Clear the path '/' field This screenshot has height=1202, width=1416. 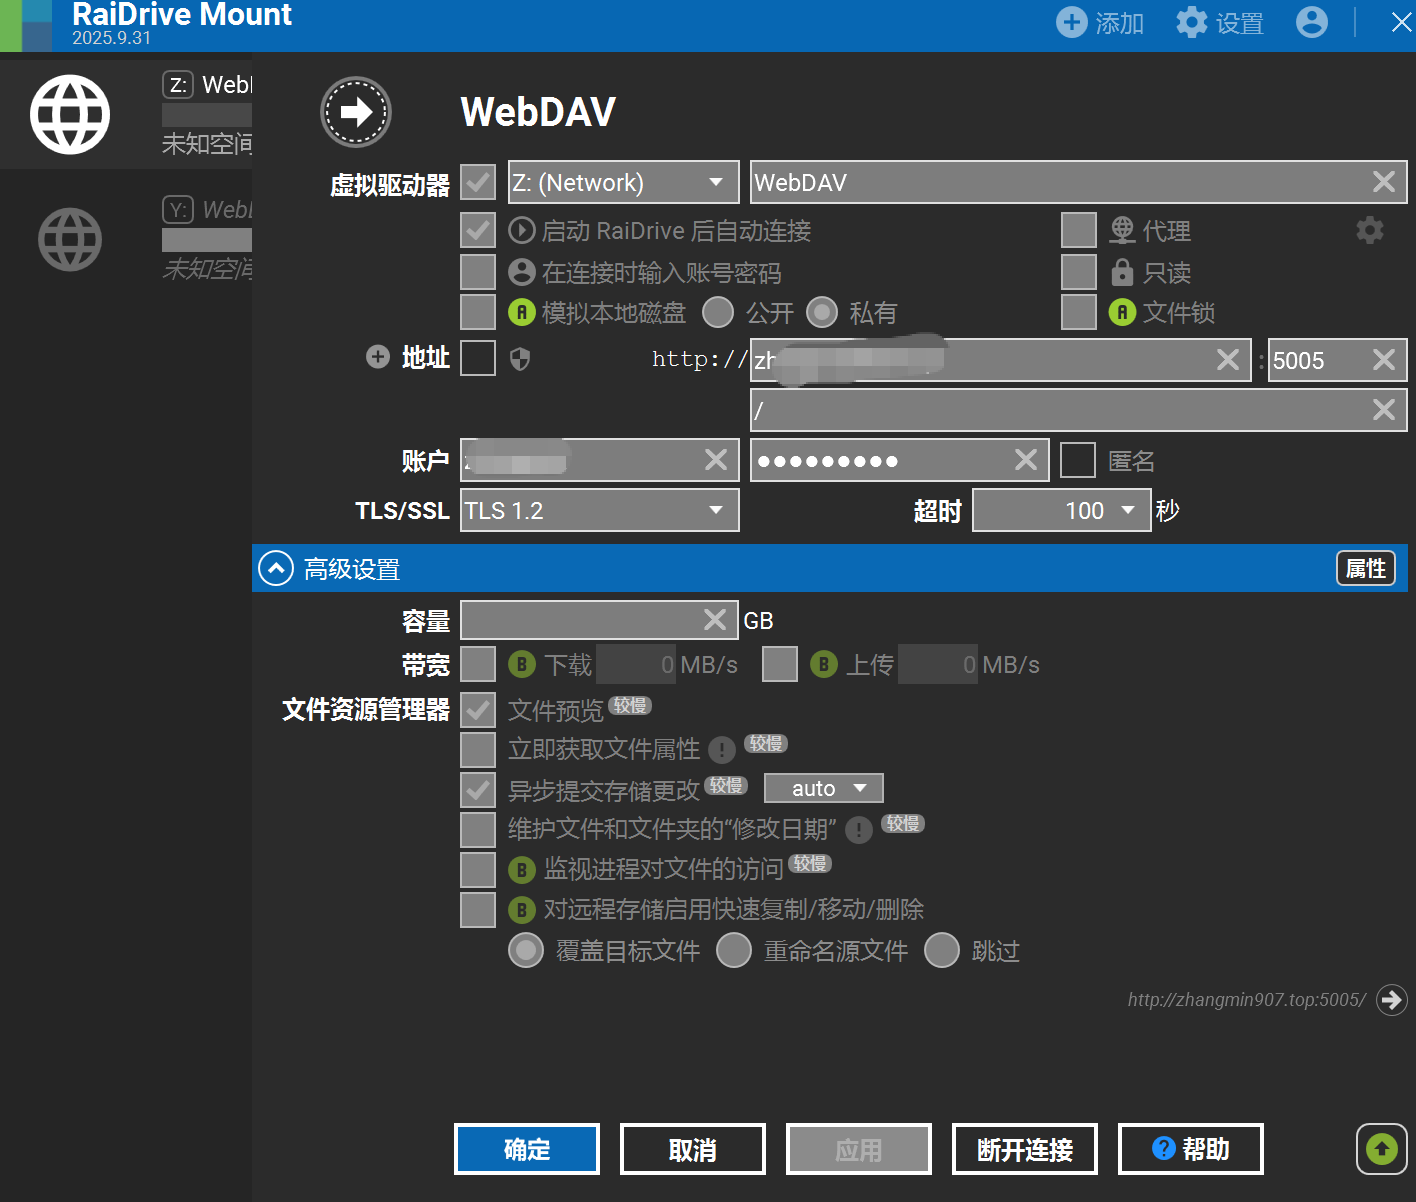click(1384, 409)
